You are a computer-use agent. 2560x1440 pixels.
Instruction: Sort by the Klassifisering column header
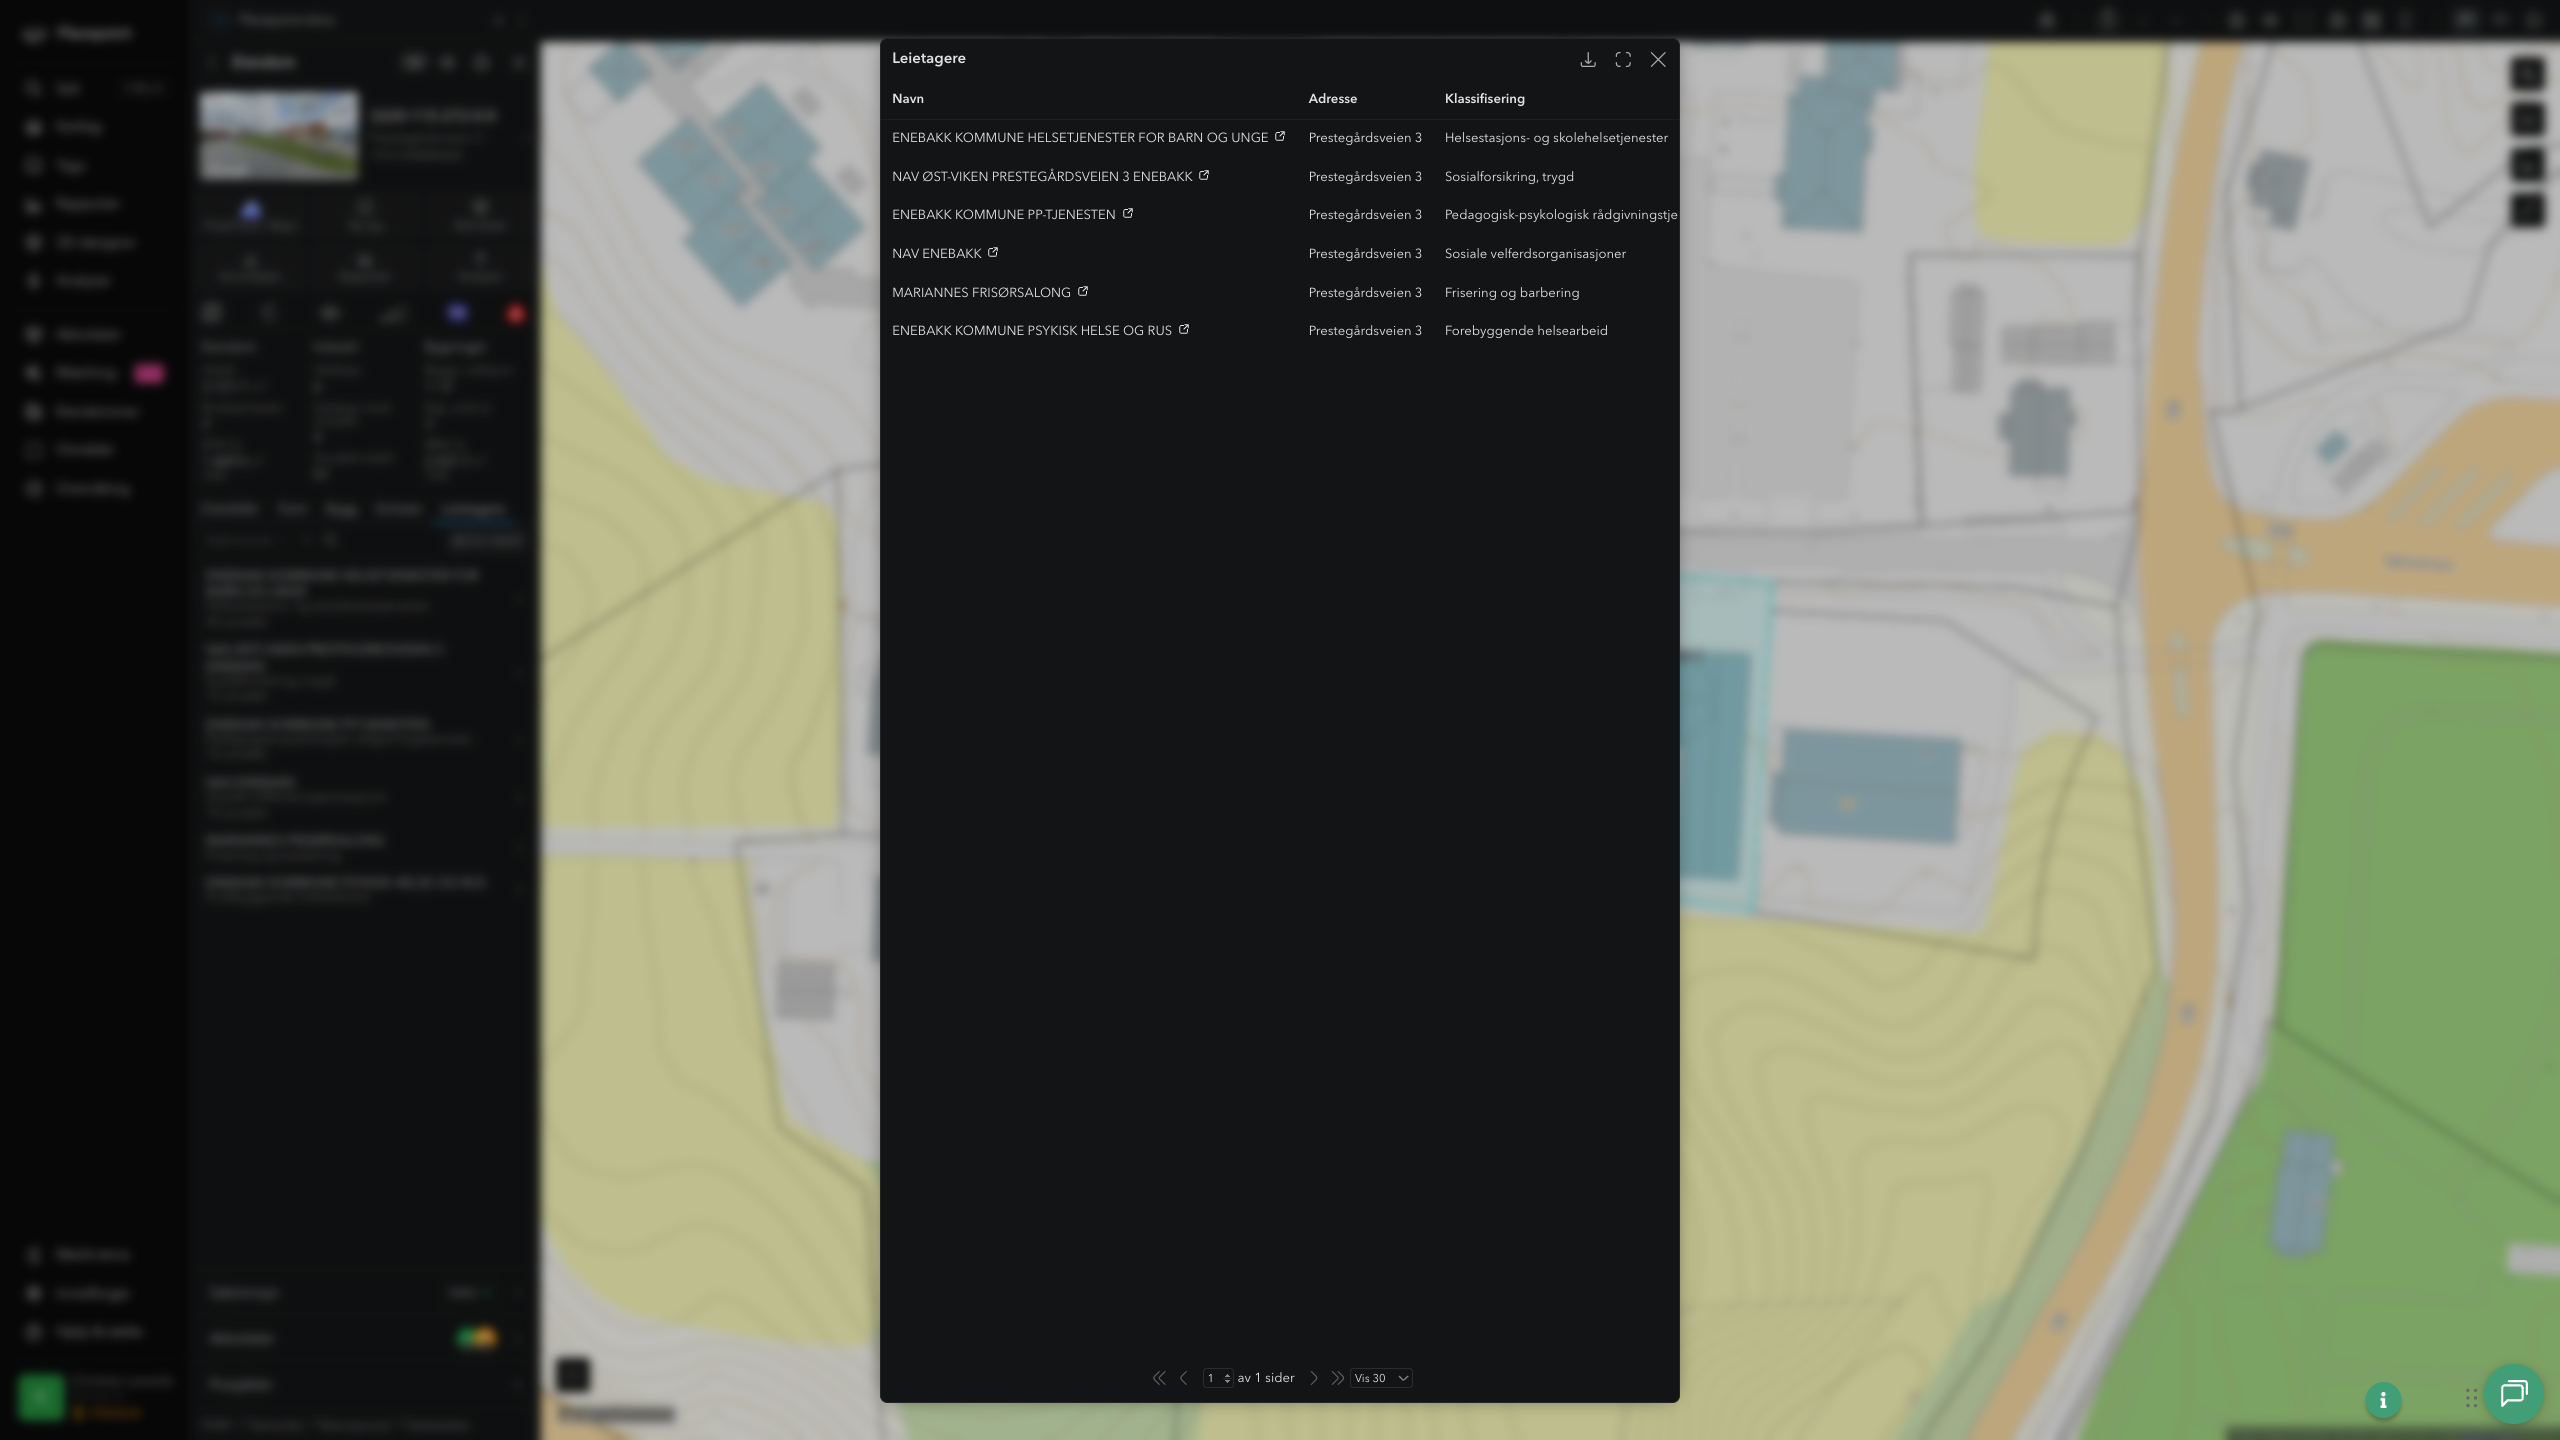(1485, 98)
